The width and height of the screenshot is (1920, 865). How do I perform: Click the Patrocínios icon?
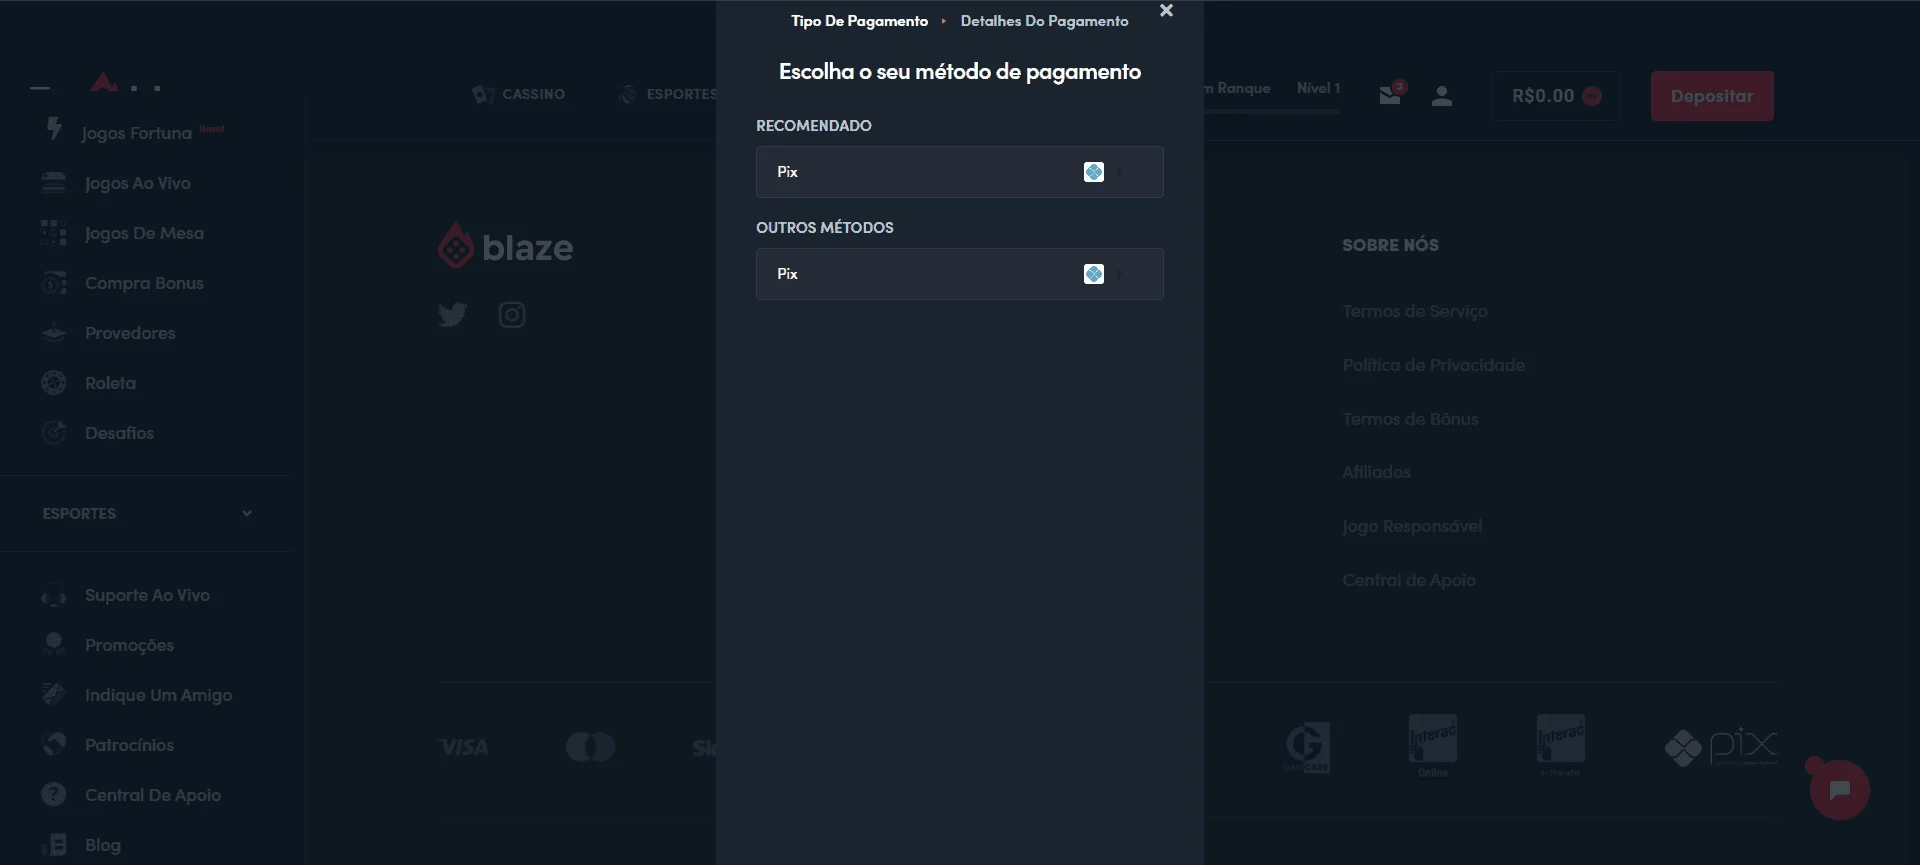(54, 744)
